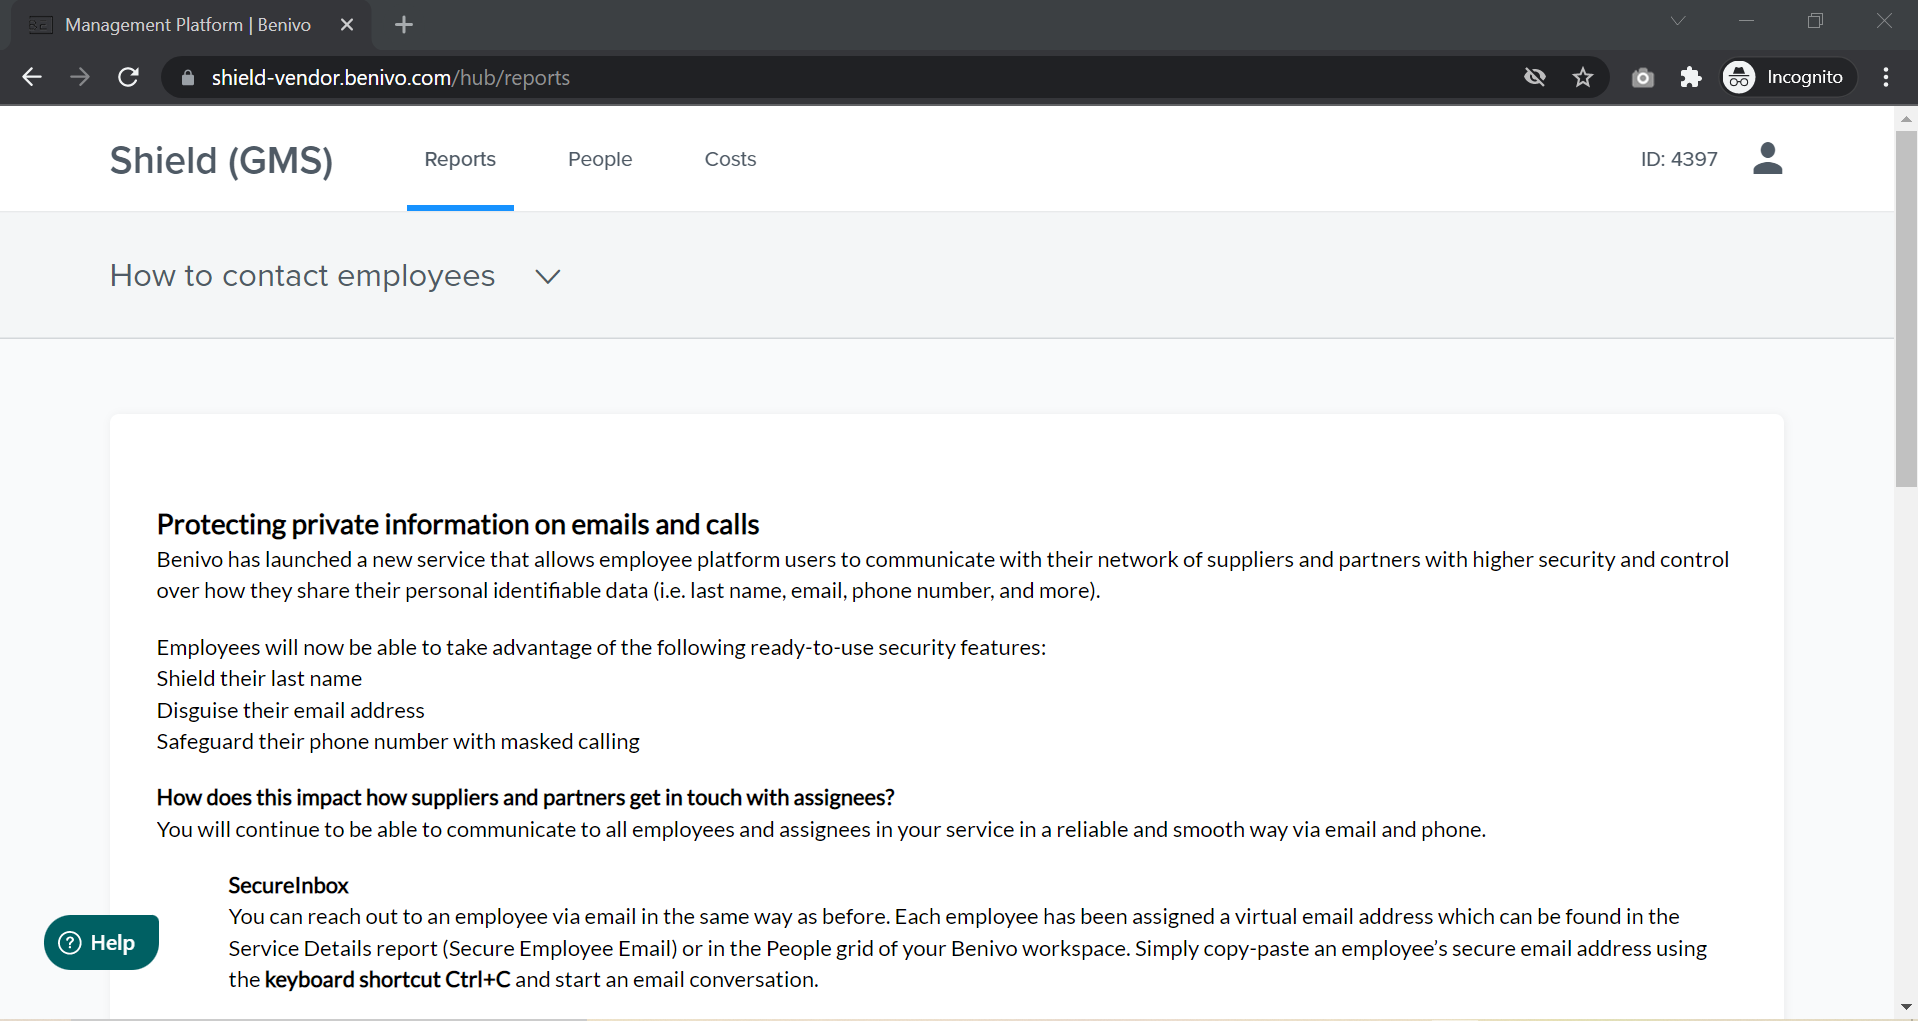Open the Extensions puzzle icon
This screenshot has width=1918, height=1021.
pyautogui.click(x=1691, y=77)
